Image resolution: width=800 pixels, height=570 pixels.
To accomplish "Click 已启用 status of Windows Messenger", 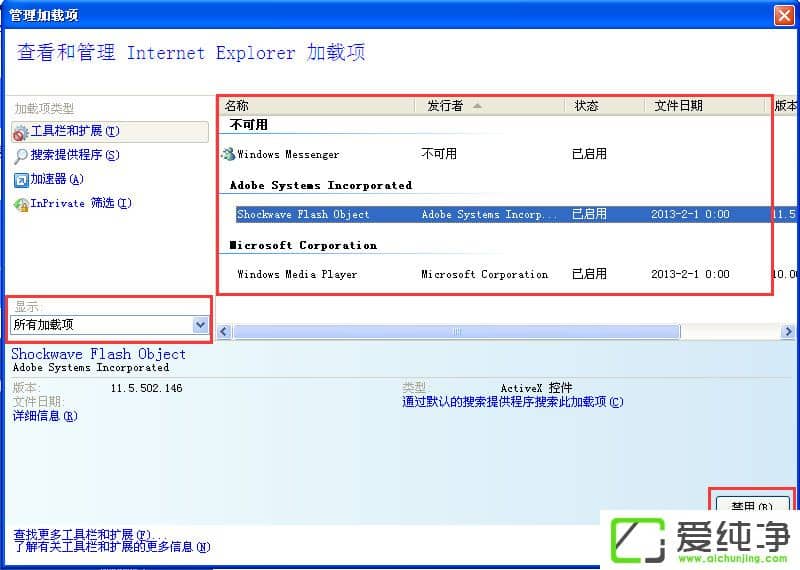I will pos(589,154).
